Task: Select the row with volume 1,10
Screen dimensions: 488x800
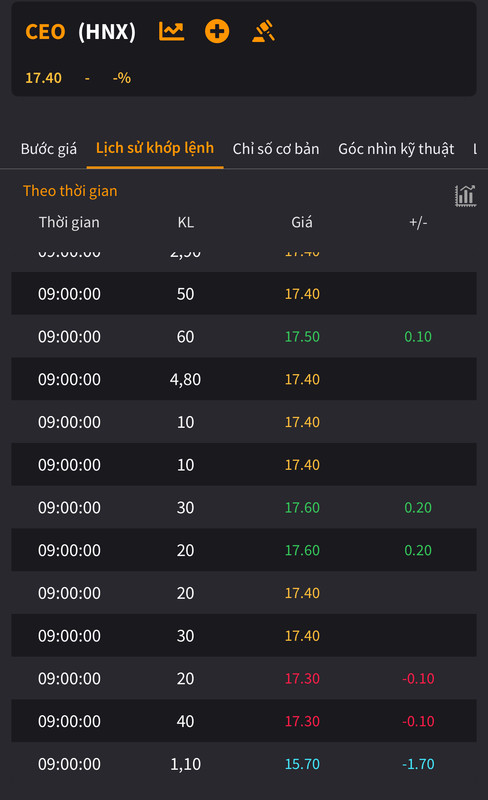Action: tap(244, 764)
